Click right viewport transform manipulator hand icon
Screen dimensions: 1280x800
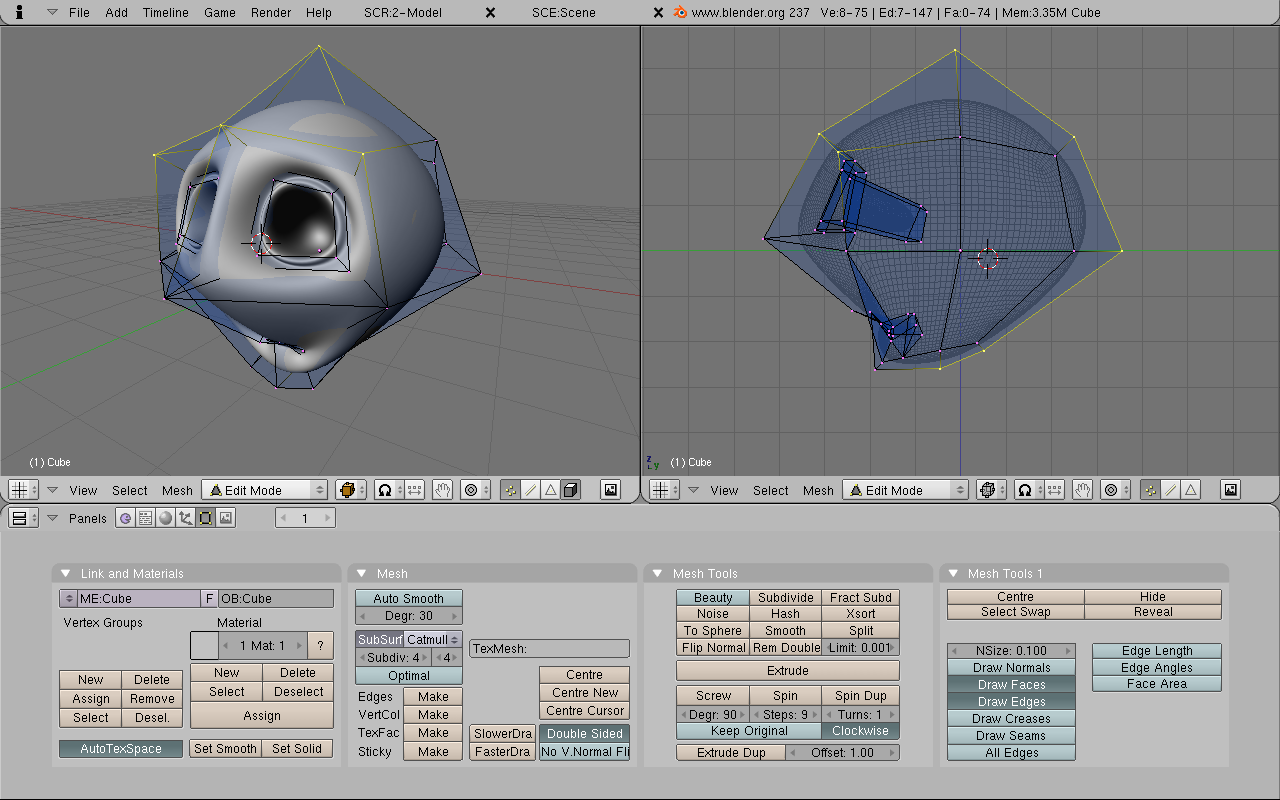pyautogui.click(x=1083, y=490)
